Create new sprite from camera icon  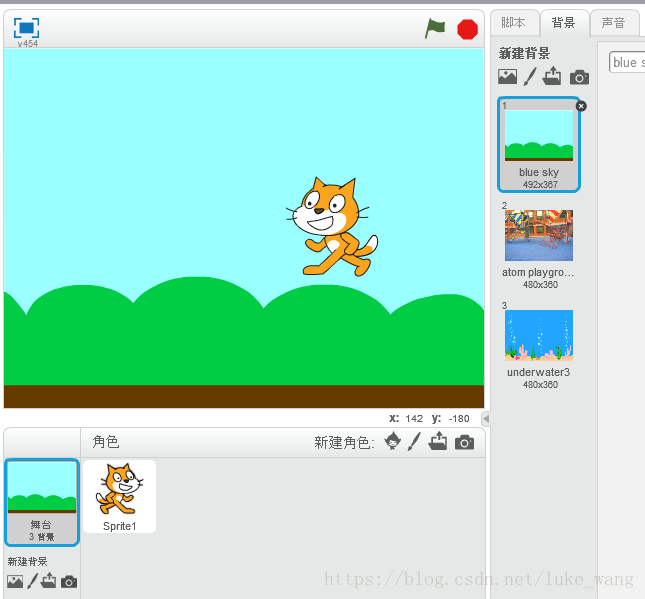click(x=464, y=442)
